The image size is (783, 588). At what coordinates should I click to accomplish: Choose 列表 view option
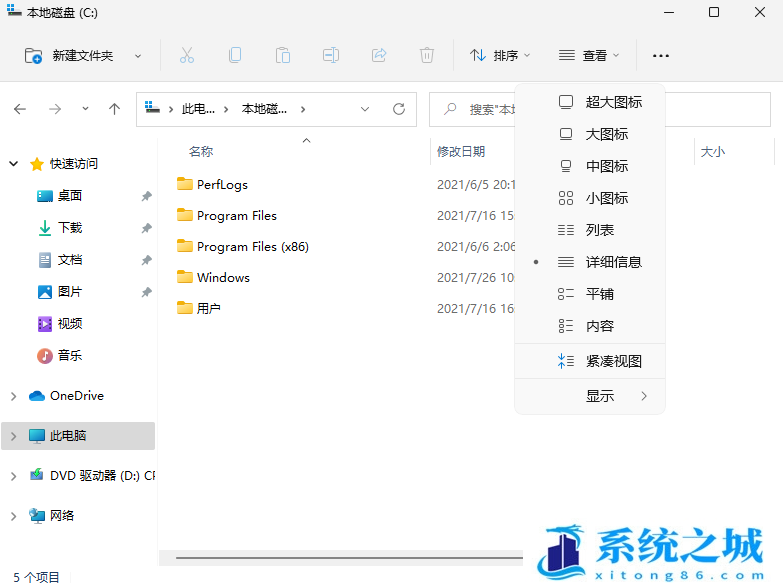pyautogui.click(x=590, y=230)
